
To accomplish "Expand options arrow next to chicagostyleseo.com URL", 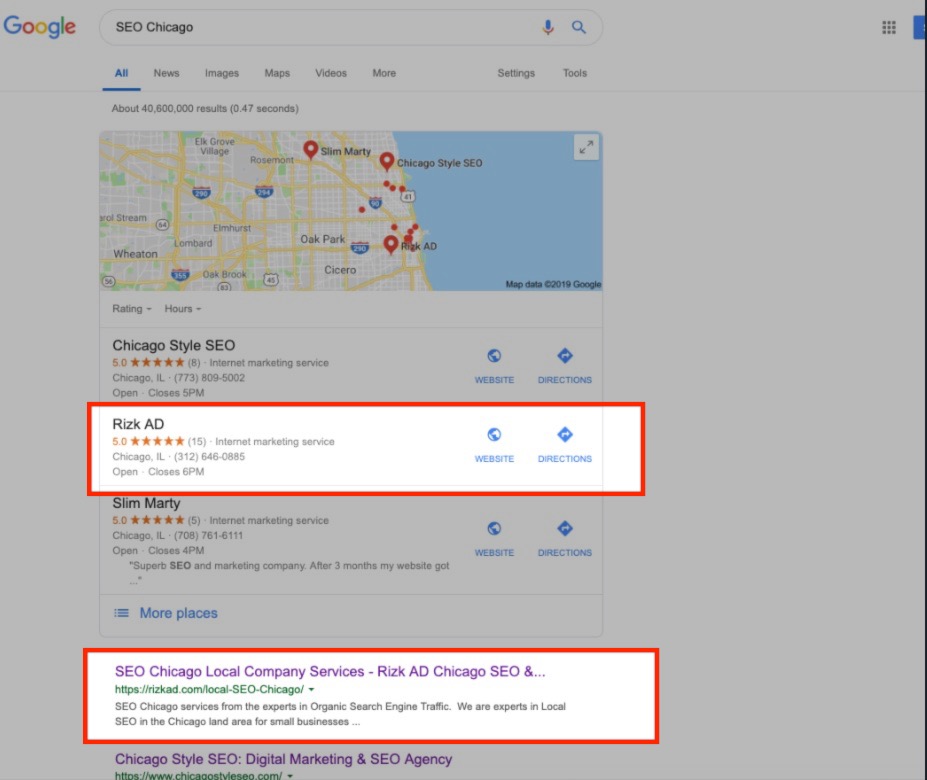I will (x=290, y=775).
